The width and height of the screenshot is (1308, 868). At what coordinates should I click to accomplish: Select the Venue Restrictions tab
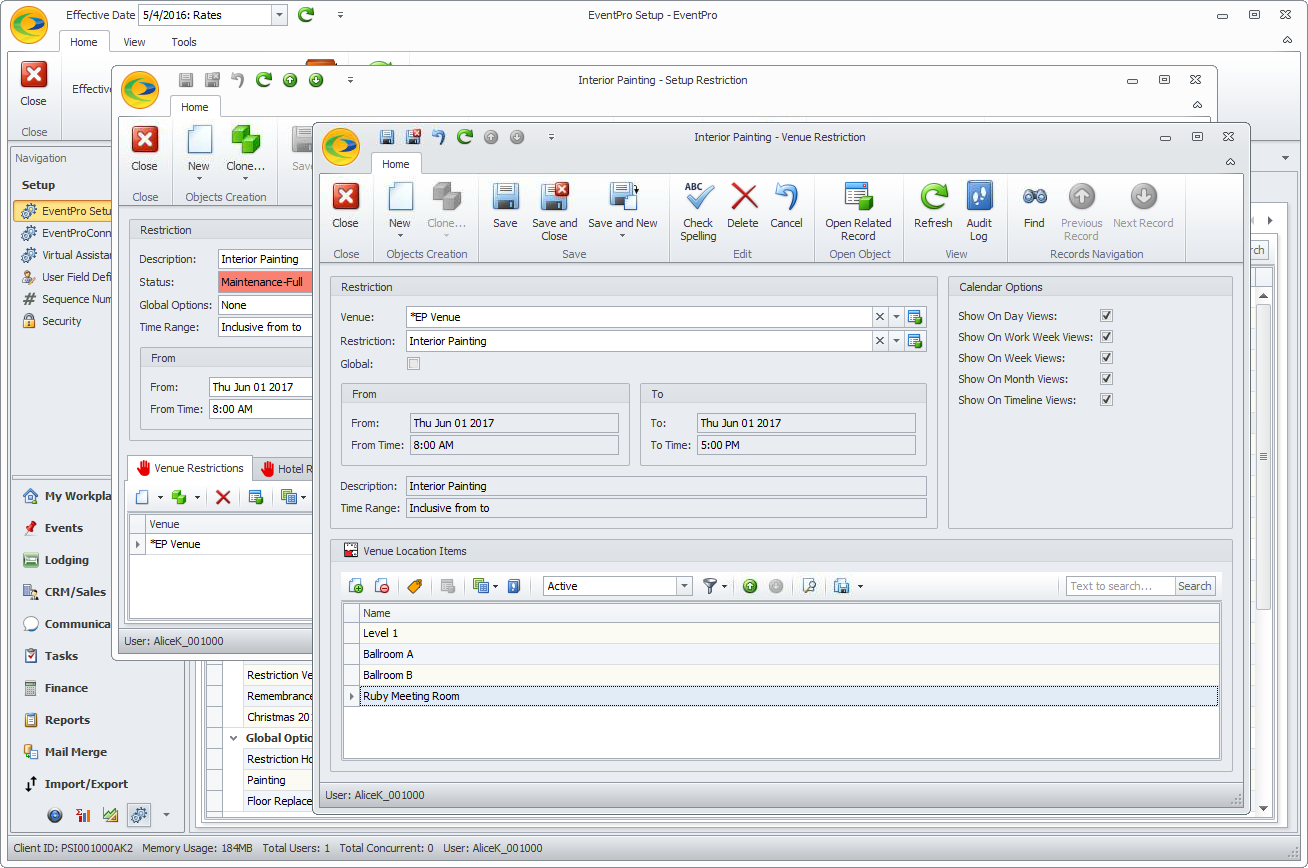(x=190, y=468)
